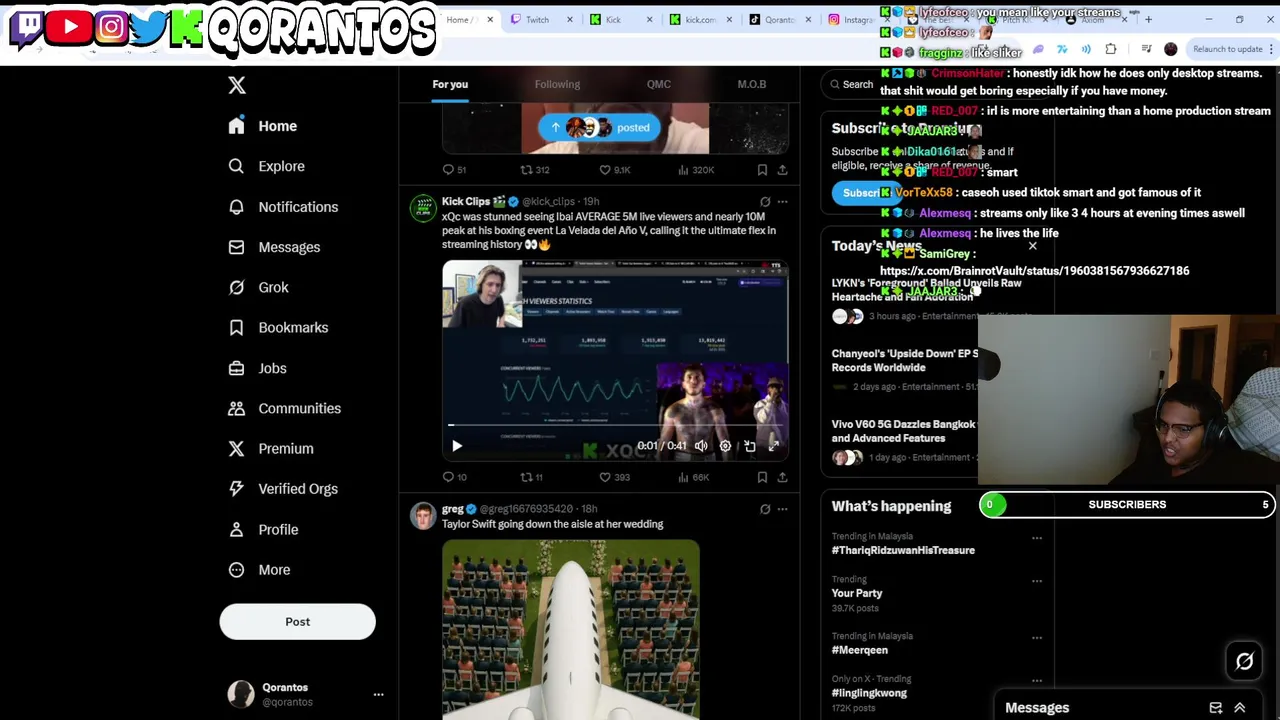The width and height of the screenshot is (1280, 720).
Task: Like the Kick Clips post (393)
Action: (x=614, y=477)
